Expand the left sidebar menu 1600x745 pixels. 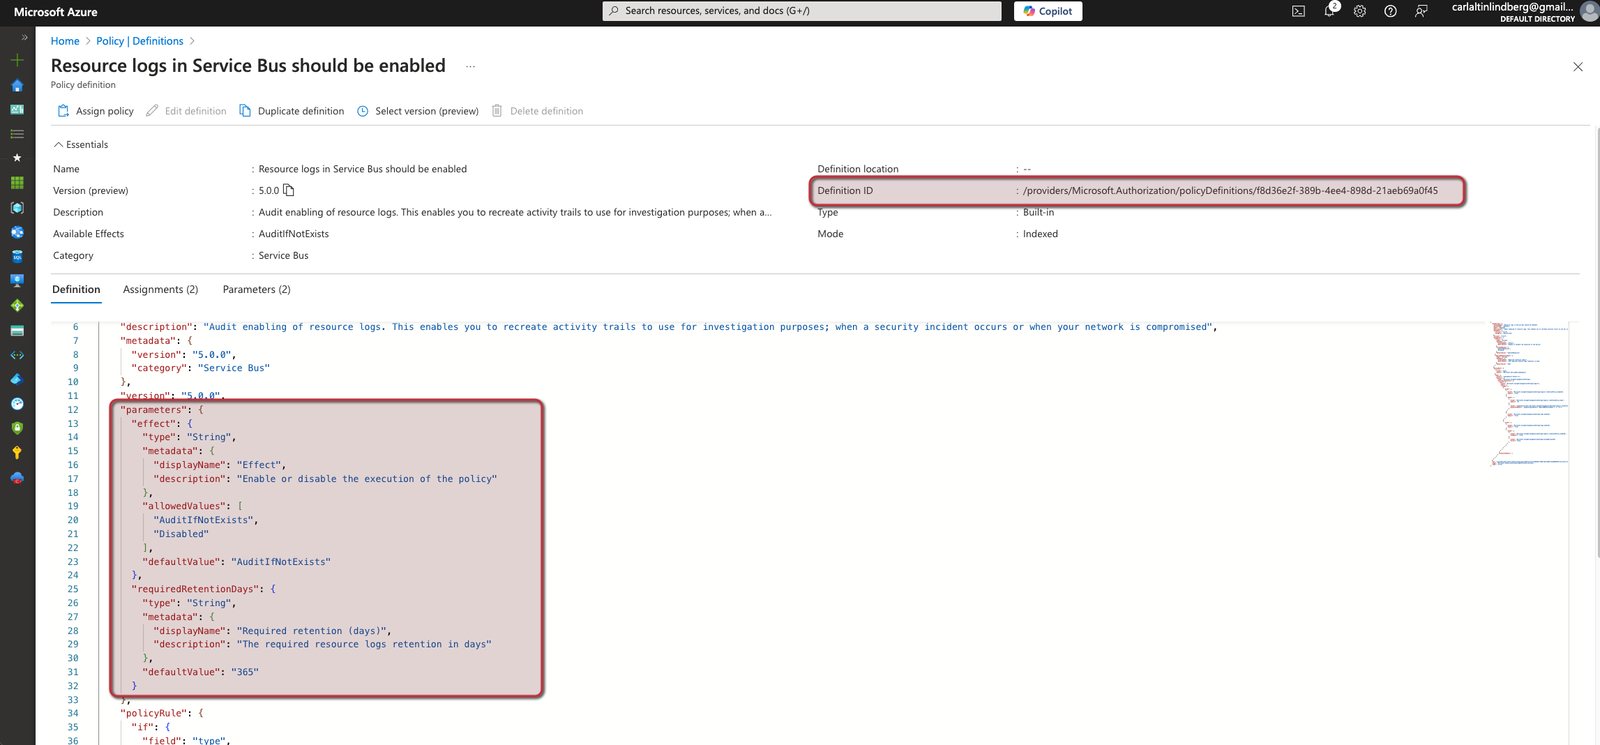tap(25, 37)
